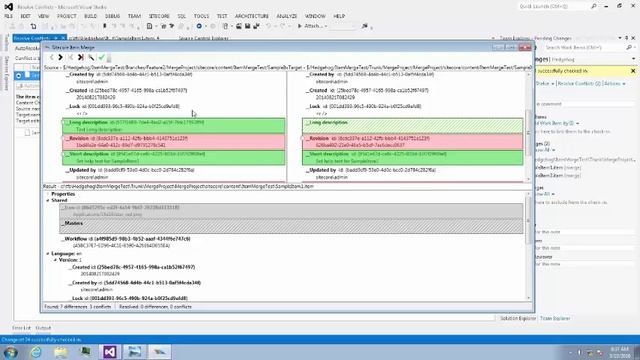This screenshot has height=360, width=640.
Task: Click into the check-in comment field
Action: [586, 104]
